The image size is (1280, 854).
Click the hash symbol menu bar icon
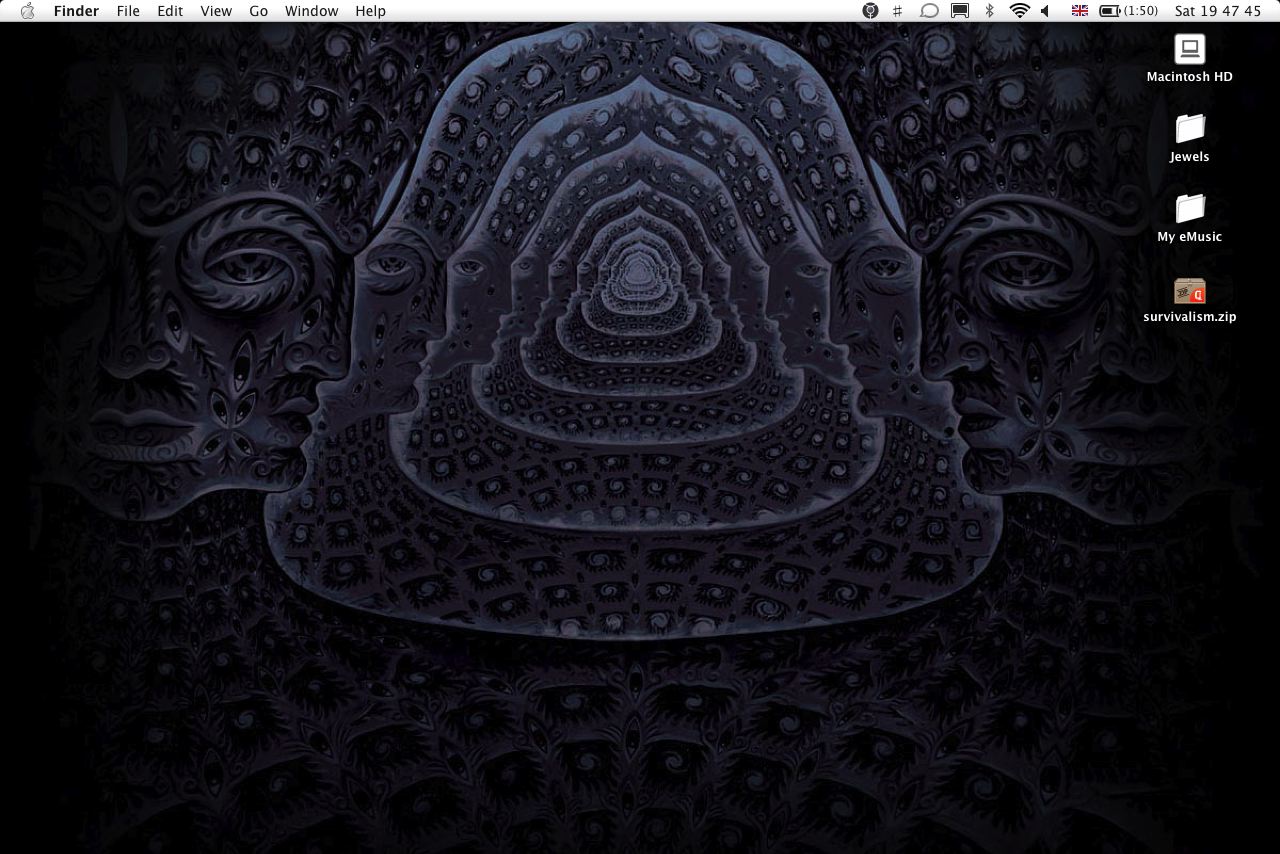pyautogui.click(x=898, y=11)
